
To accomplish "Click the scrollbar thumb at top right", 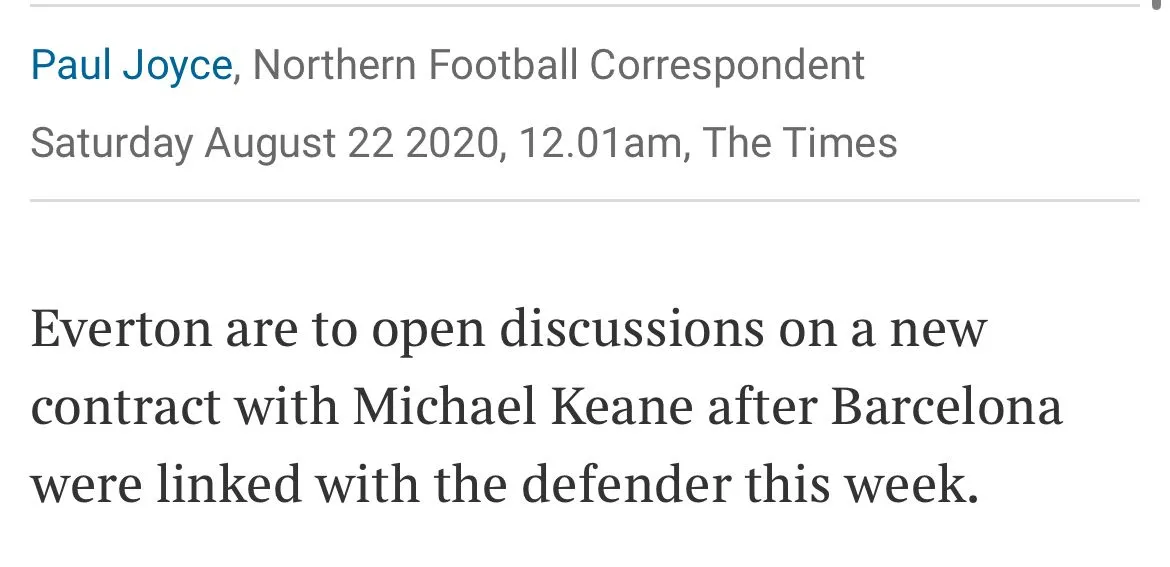I will coord(1157,4).
